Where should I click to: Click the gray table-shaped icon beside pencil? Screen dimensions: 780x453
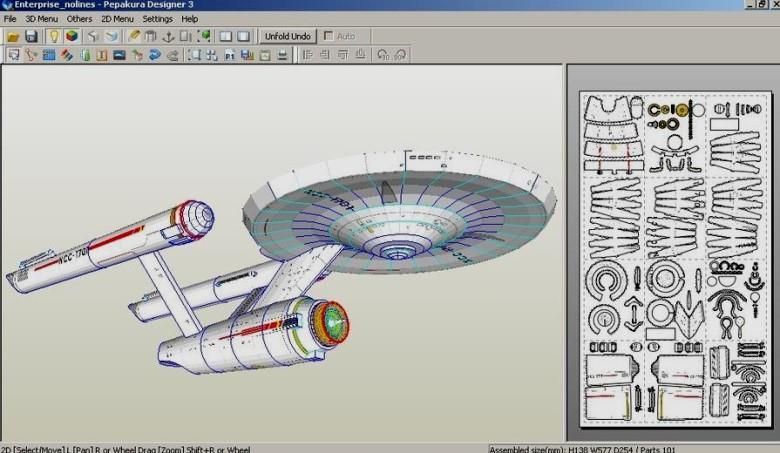click(151, 36)
